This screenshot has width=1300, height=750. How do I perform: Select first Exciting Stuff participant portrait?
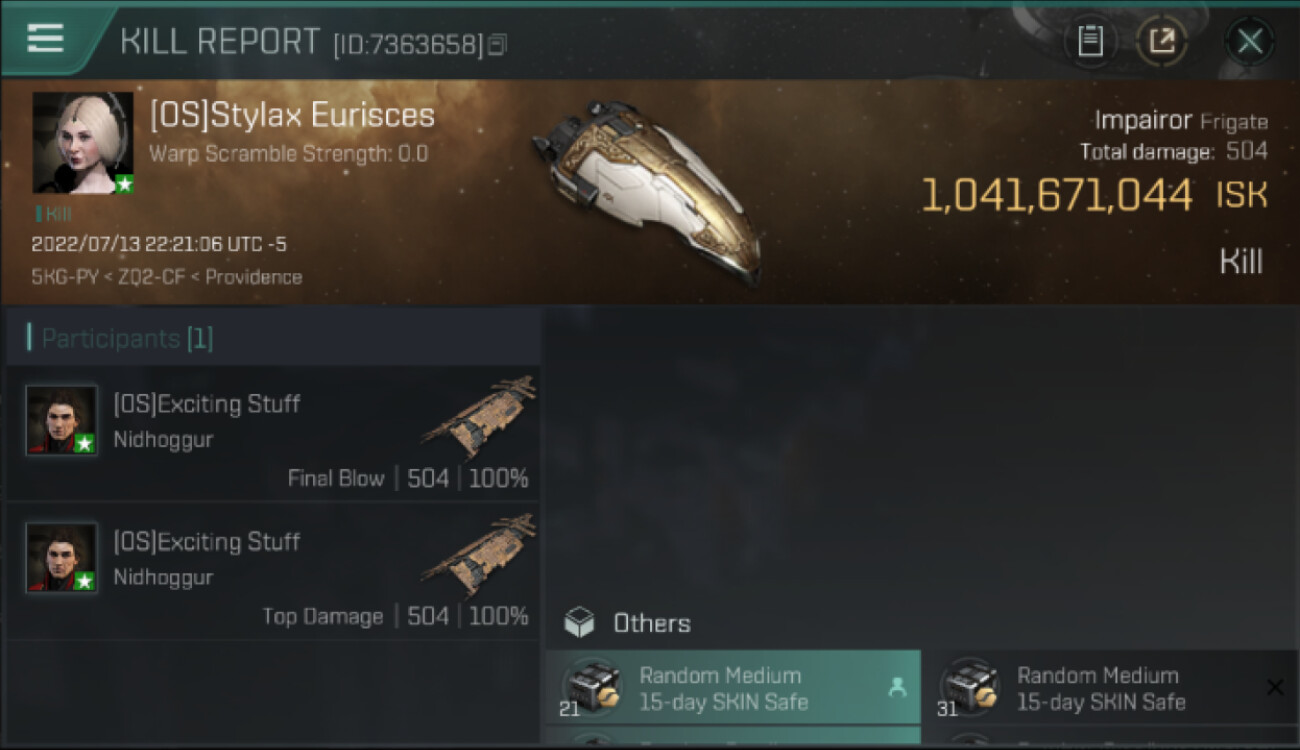[62, 420]
